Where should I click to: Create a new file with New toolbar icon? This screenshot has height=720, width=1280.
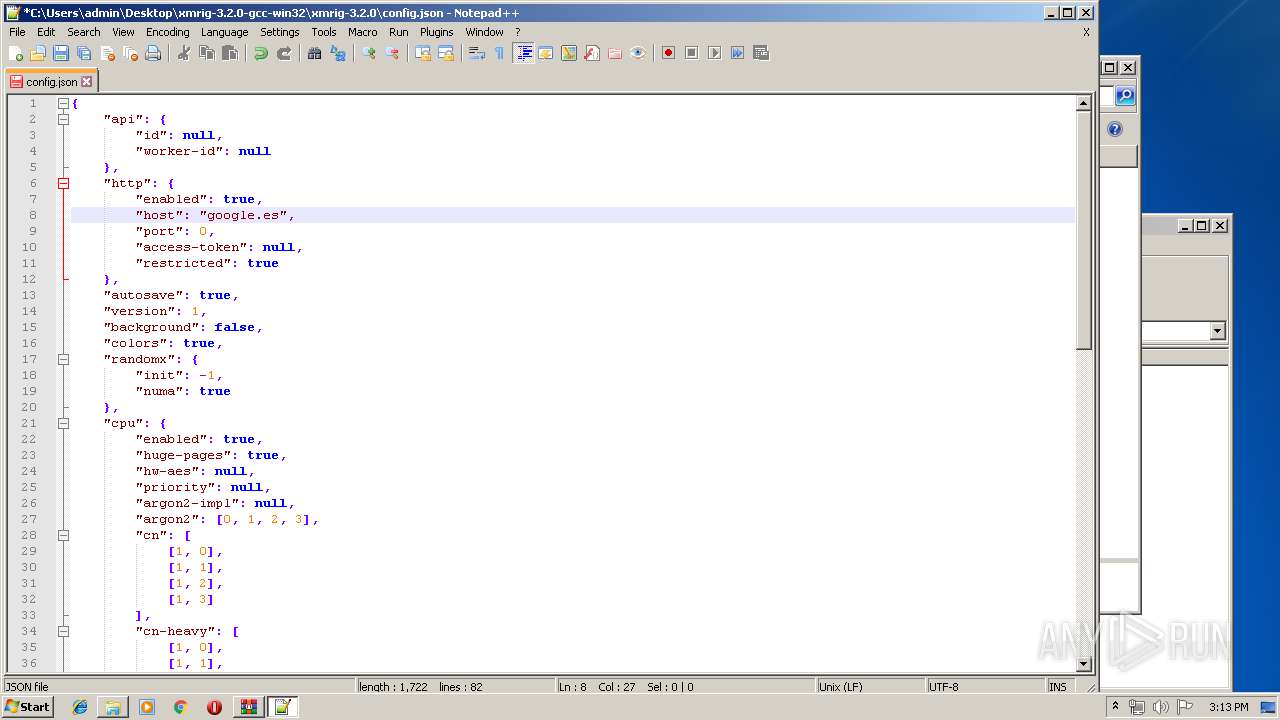point(16,53)
